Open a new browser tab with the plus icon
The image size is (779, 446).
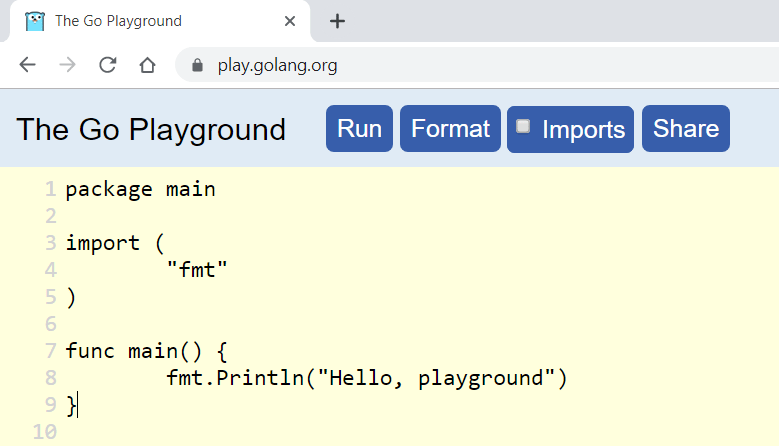(337, 21)
